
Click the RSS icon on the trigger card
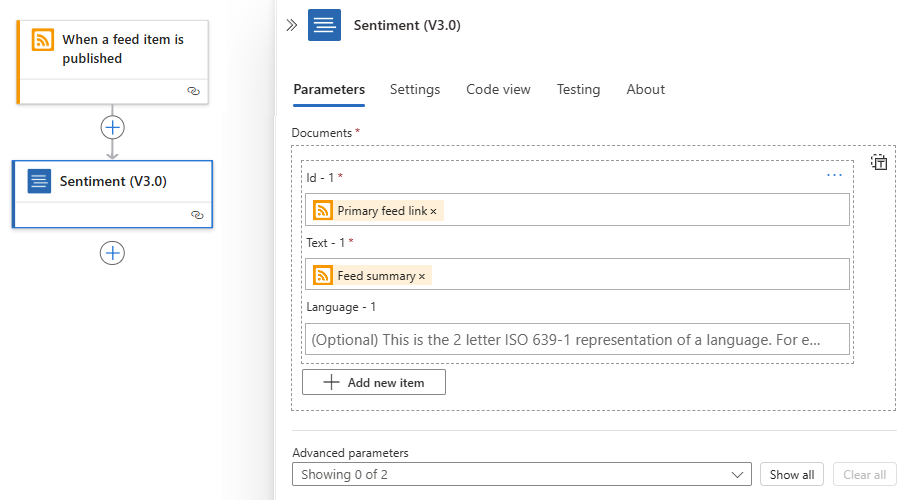coord(43,40)
